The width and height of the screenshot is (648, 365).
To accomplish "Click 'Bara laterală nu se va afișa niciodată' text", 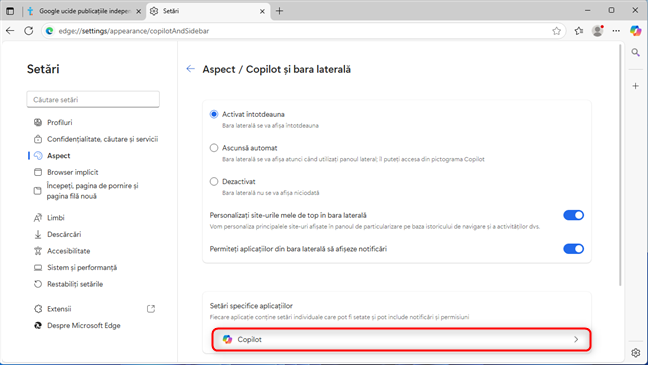I will point(271,193).
